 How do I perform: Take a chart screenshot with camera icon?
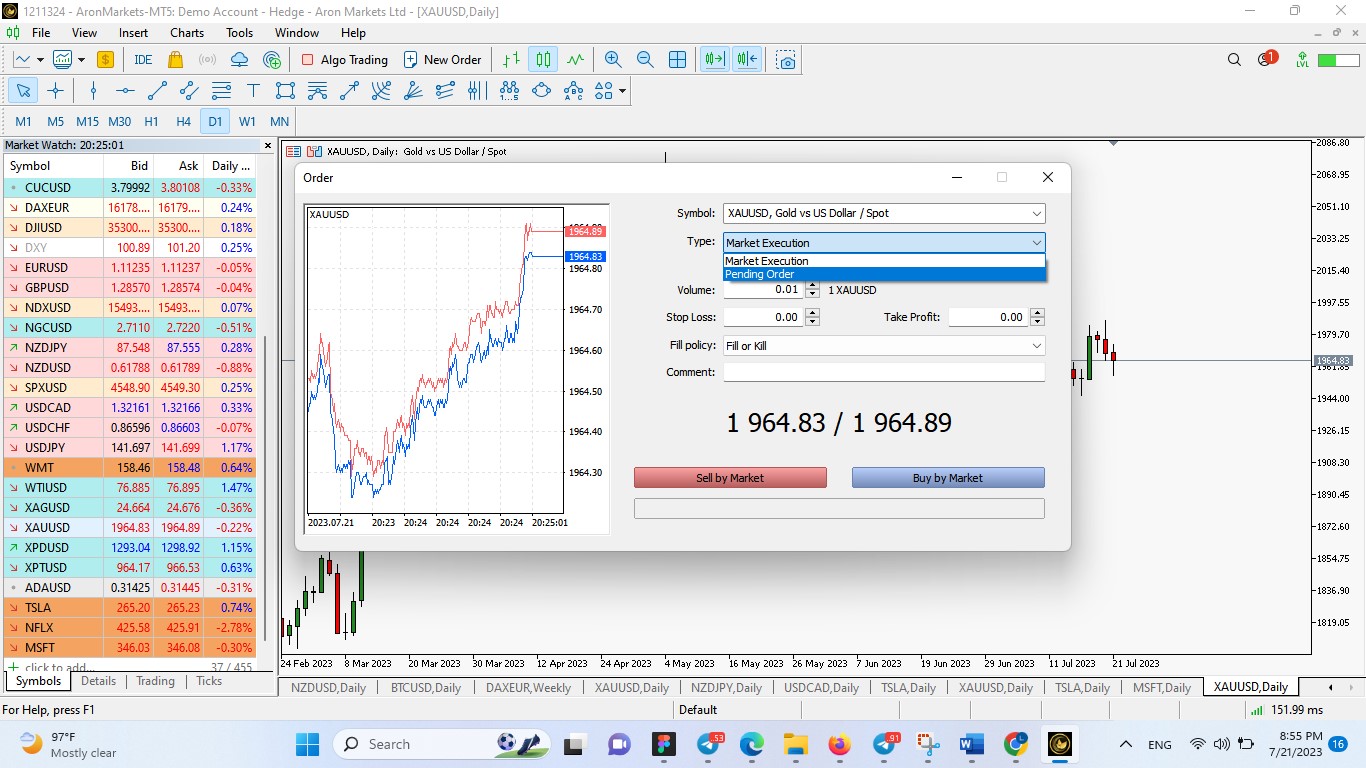(x=787, y=60)
